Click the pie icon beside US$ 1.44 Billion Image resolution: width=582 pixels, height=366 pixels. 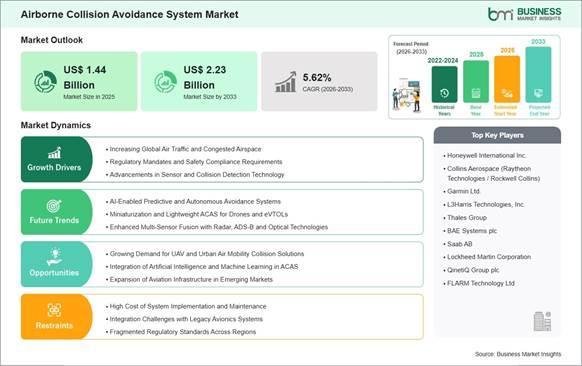pos(45,82)
